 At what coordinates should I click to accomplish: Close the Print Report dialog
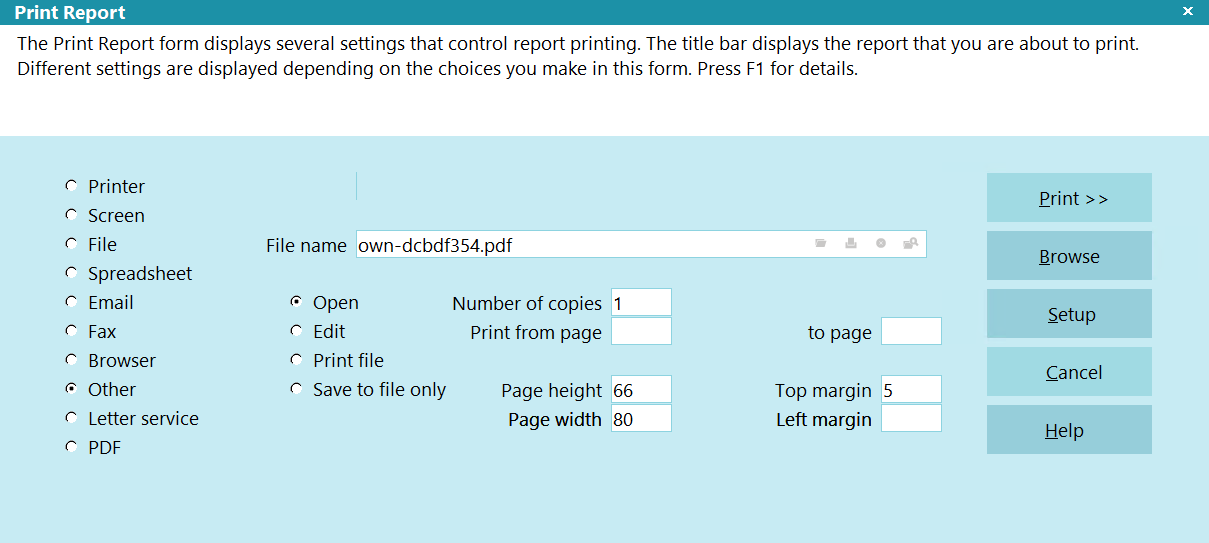pos(1188,12)
